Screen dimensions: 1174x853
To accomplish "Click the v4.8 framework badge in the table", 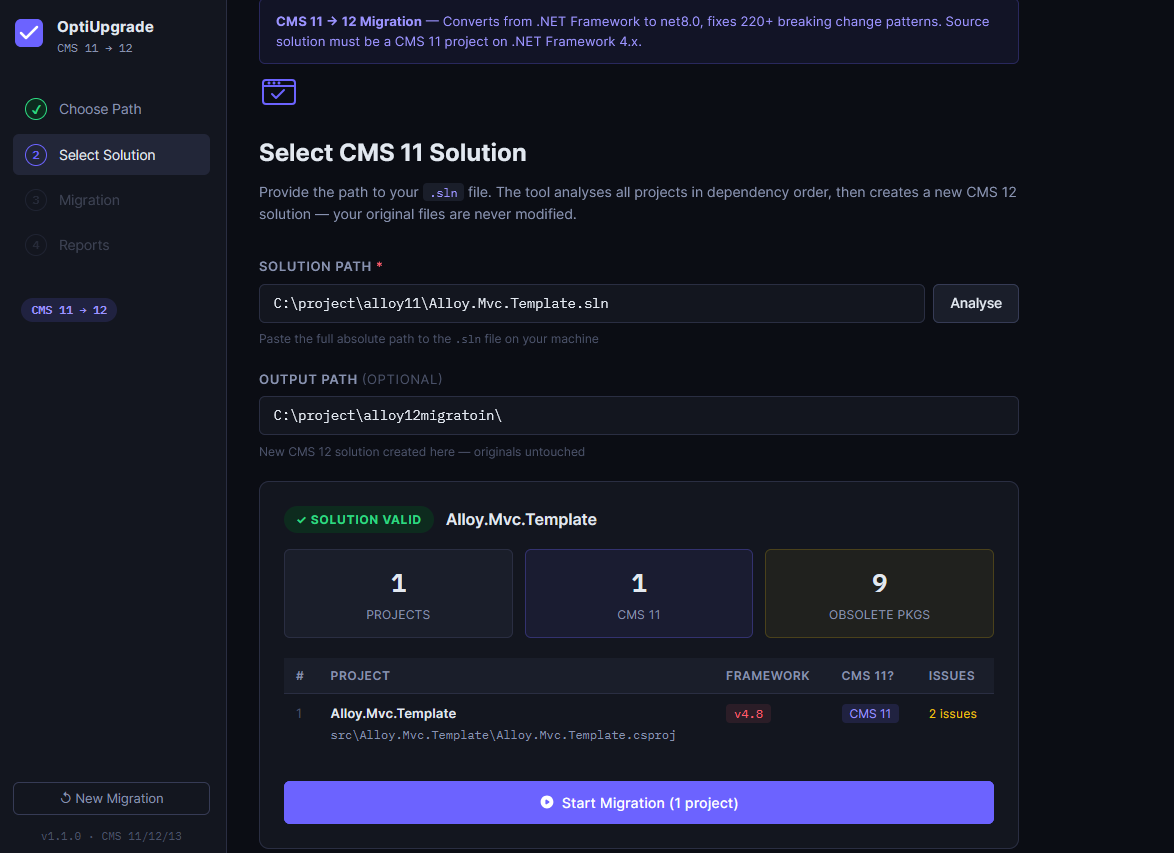I will (x=748, y=713).
